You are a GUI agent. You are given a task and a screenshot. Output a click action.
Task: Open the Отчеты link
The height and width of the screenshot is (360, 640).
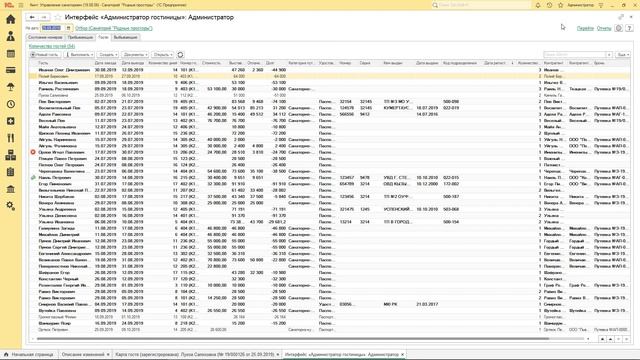pyautogui.click(x=604, y=28)
